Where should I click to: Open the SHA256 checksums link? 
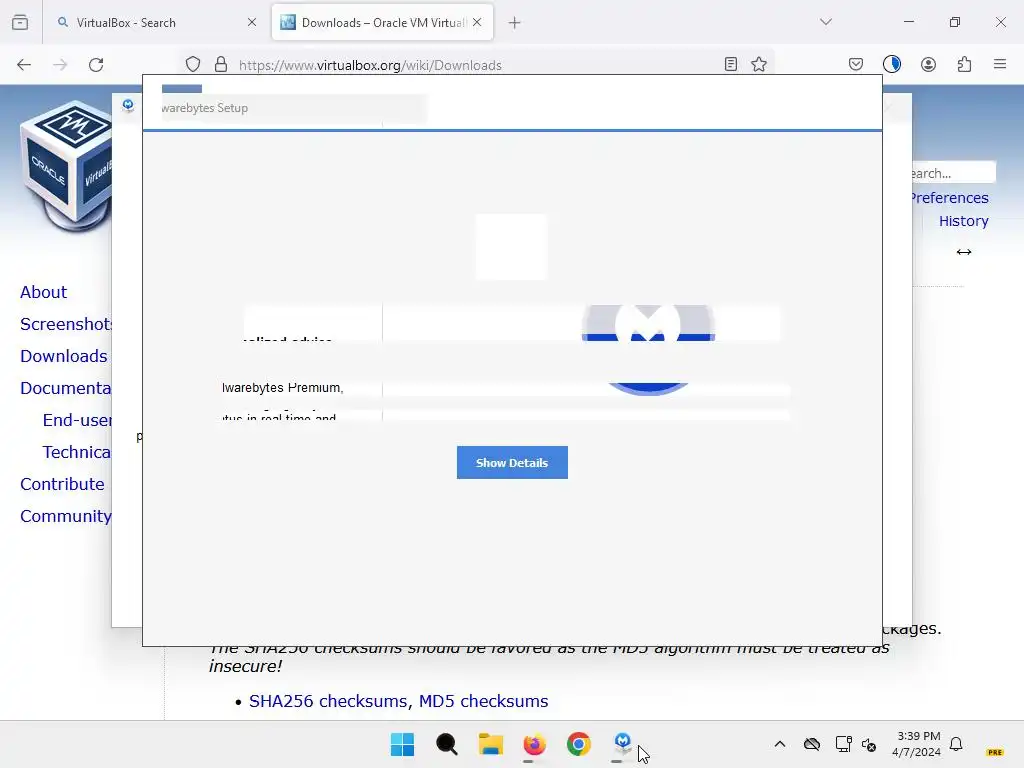[328, 701]
